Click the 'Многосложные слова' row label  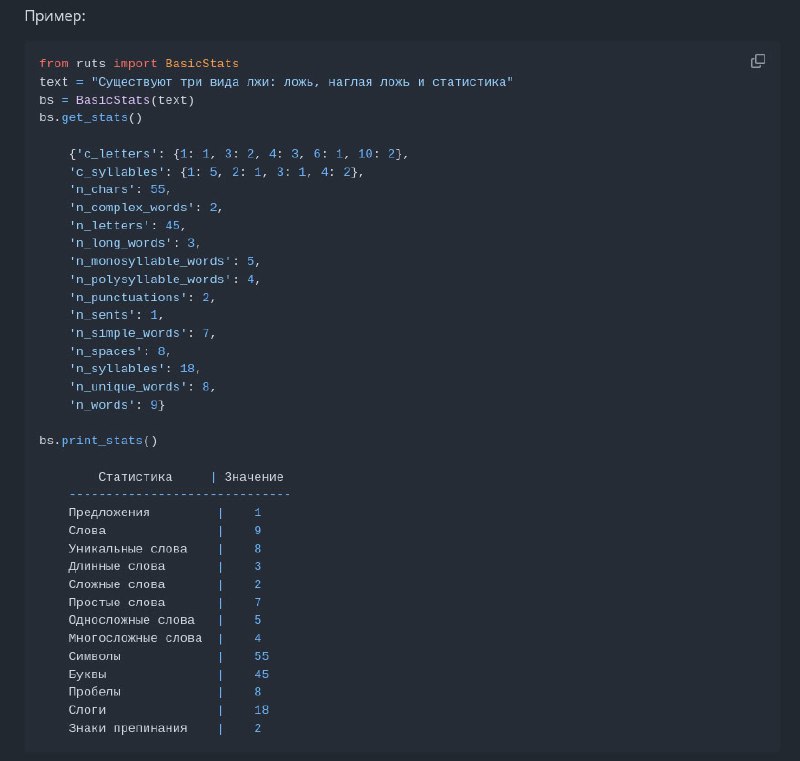135,638
